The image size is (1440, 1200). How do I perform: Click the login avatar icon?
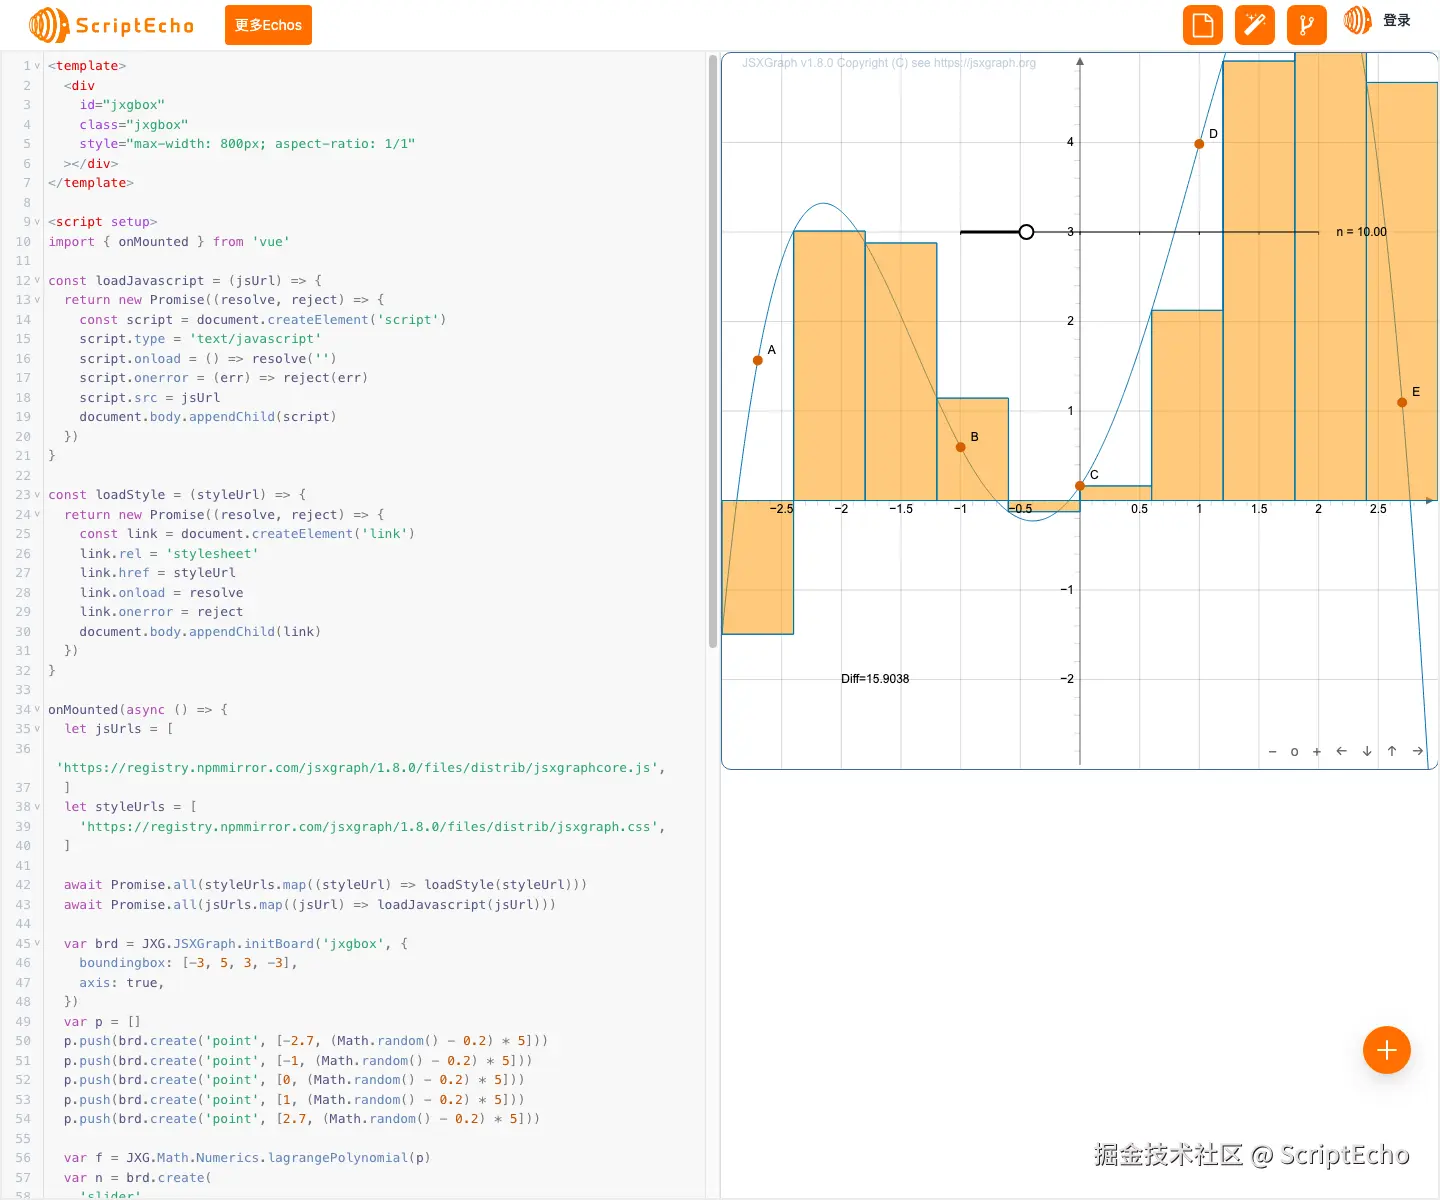coord(1357,20)
